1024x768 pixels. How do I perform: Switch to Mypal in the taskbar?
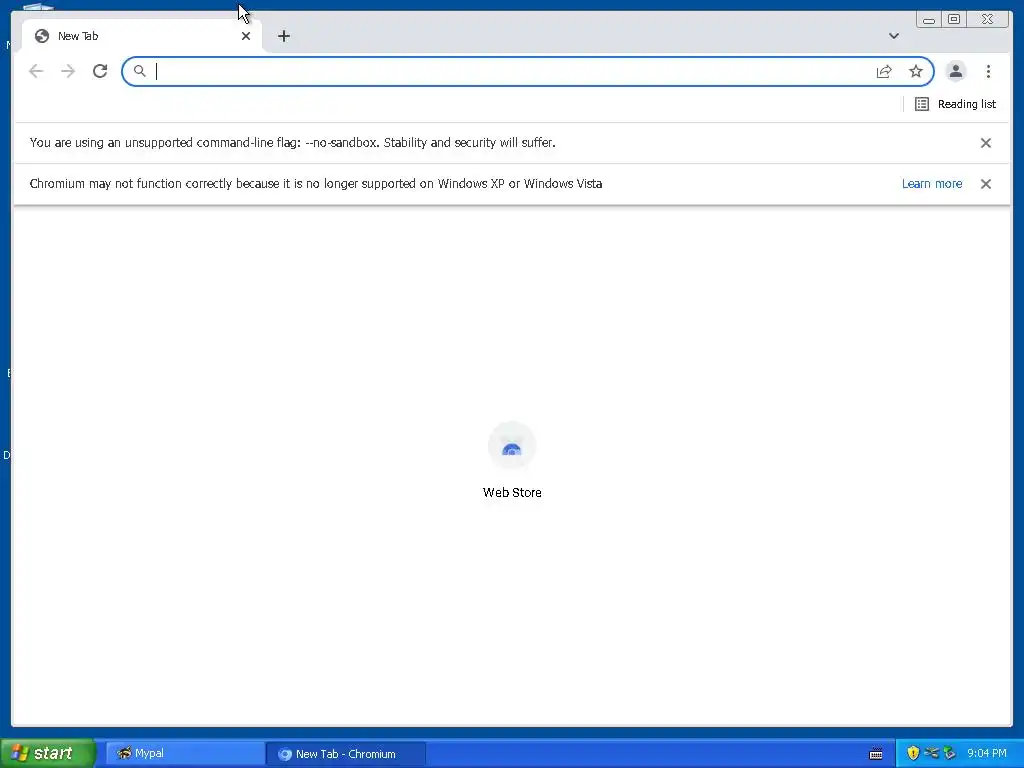[184, 754]
